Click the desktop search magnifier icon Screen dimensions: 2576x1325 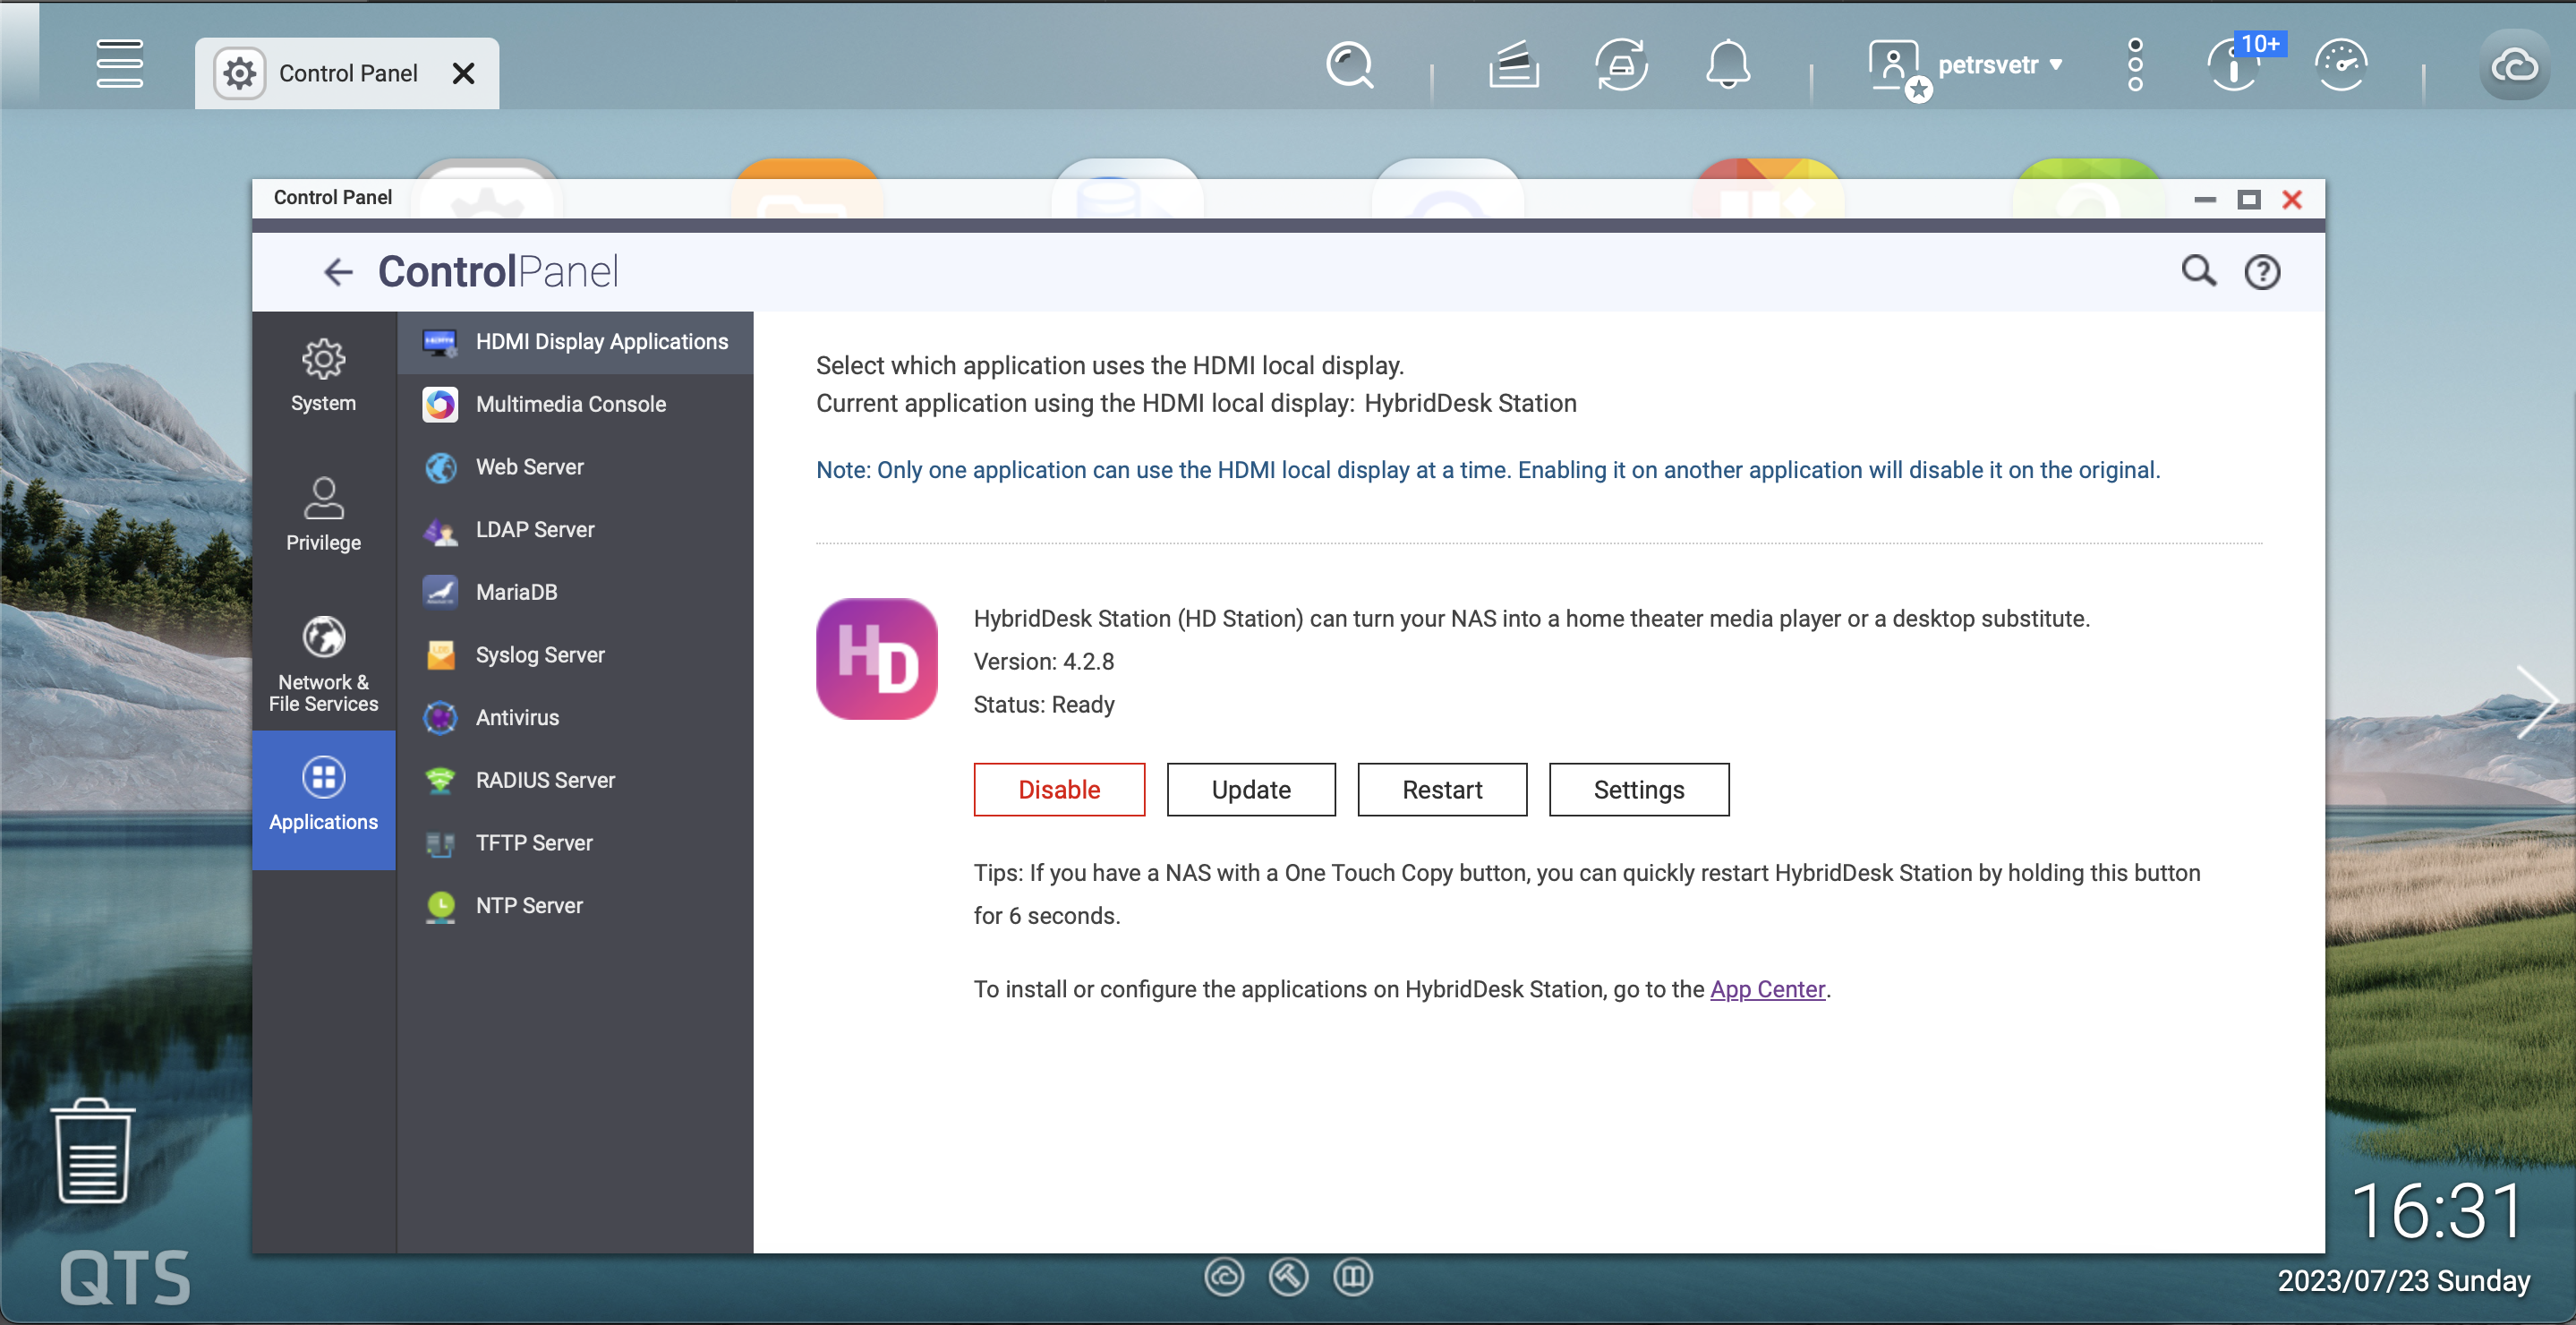tap(1349, 66)
